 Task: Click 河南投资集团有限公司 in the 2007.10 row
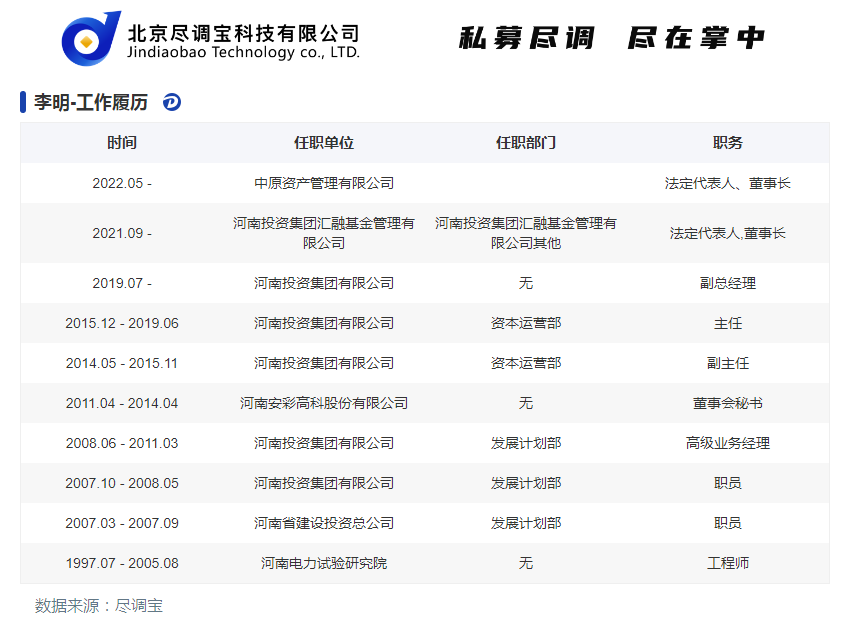tap(324, 483)
